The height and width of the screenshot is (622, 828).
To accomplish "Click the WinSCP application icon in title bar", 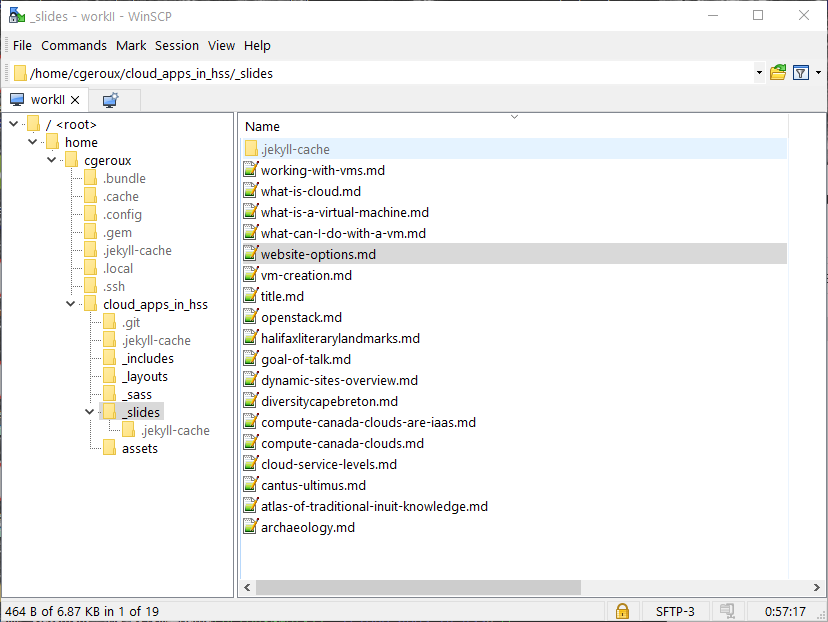I will coord(16,16).
